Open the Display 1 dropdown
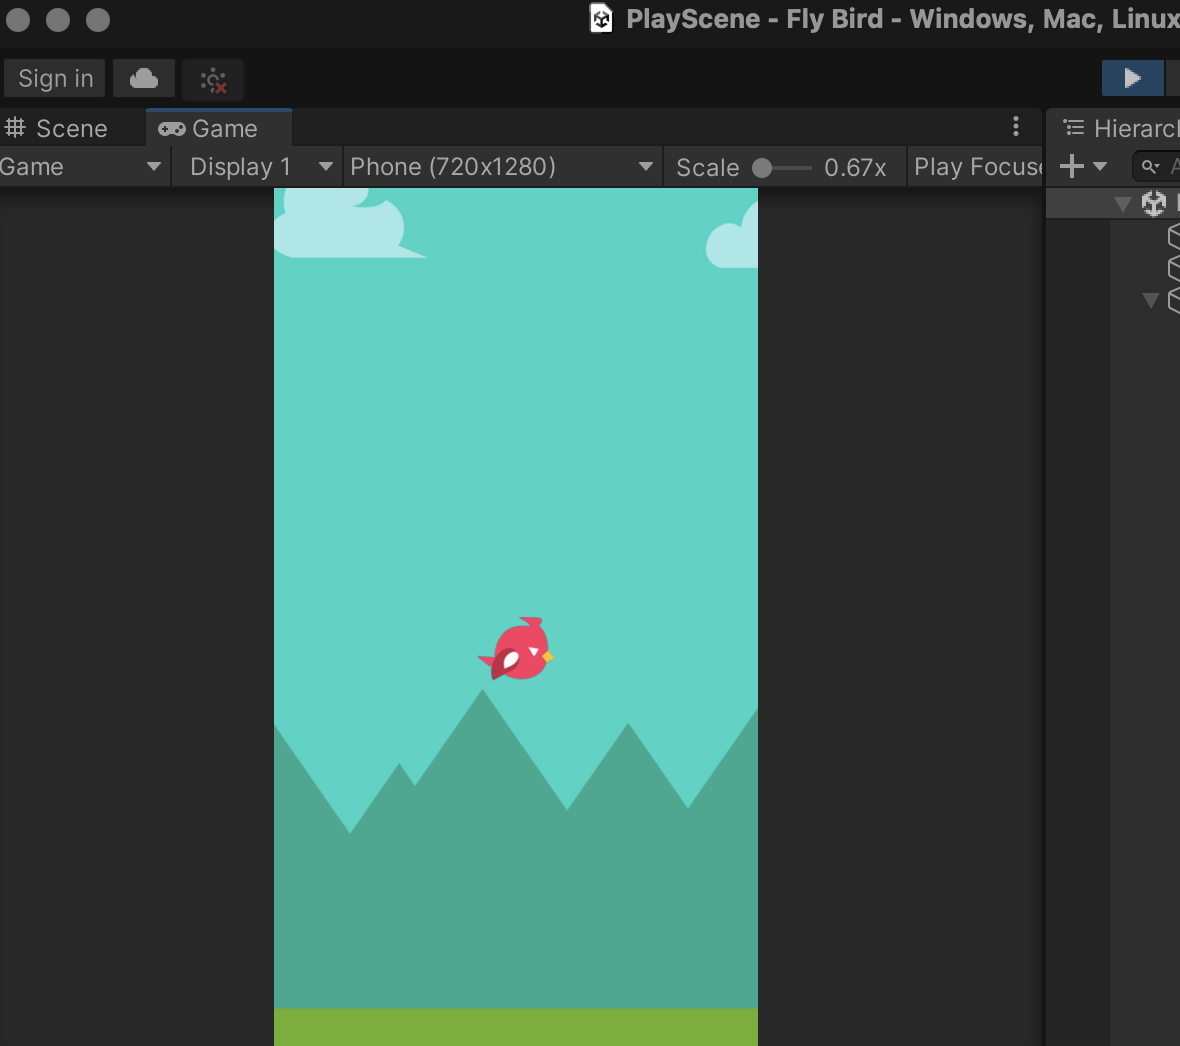The height and width of the screenshot is (1046, 1180). tap(260, 166)
